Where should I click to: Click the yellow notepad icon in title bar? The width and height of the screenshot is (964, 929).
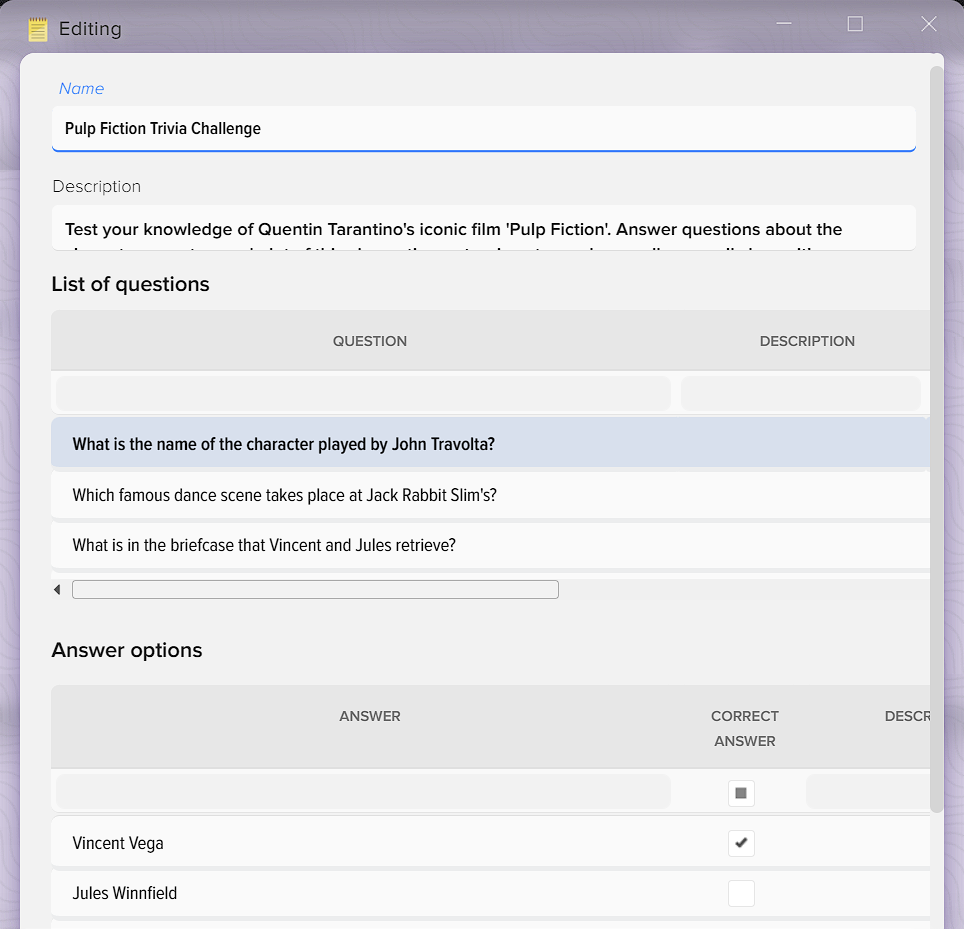(x=38, y=30)
